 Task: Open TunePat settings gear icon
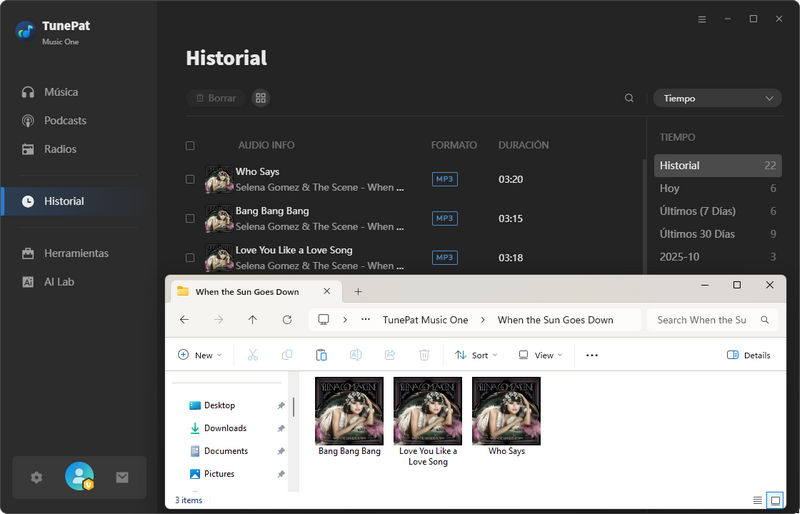tap(37, 478)
